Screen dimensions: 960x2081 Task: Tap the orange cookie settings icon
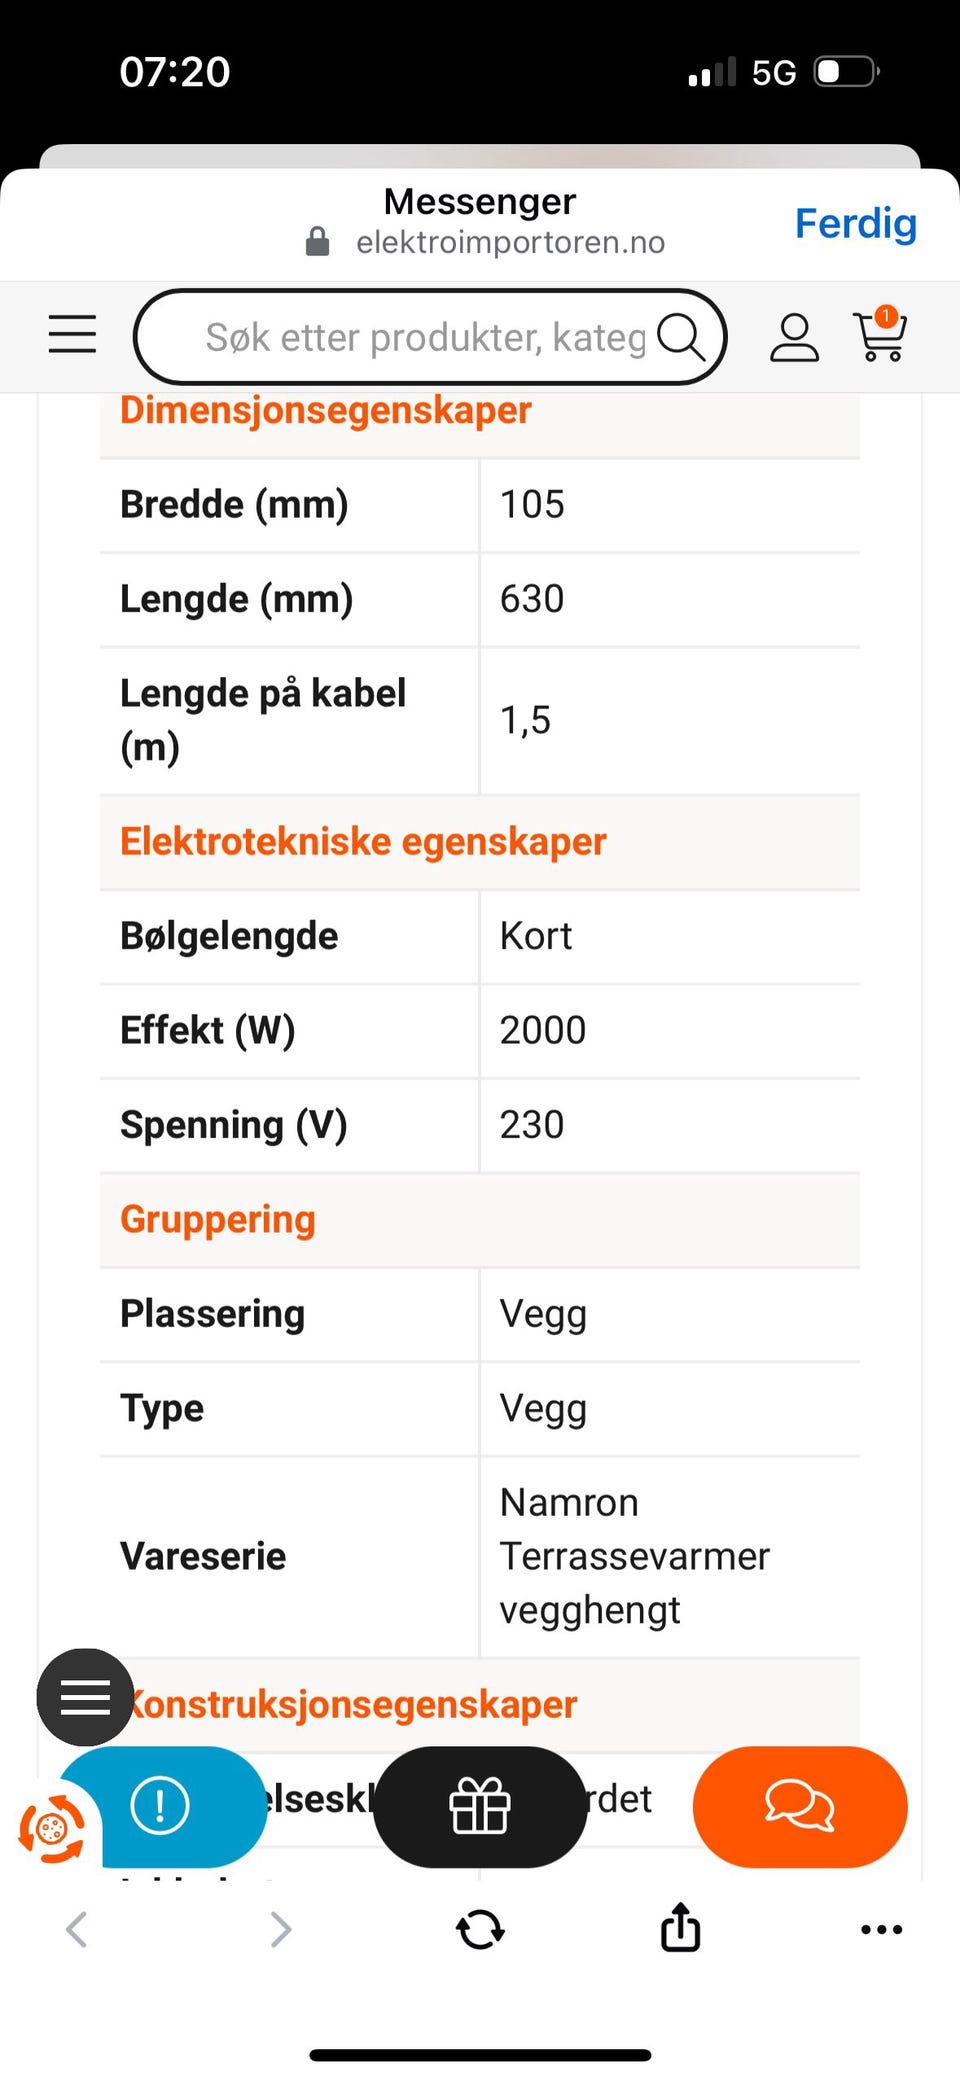point(51,1829)
